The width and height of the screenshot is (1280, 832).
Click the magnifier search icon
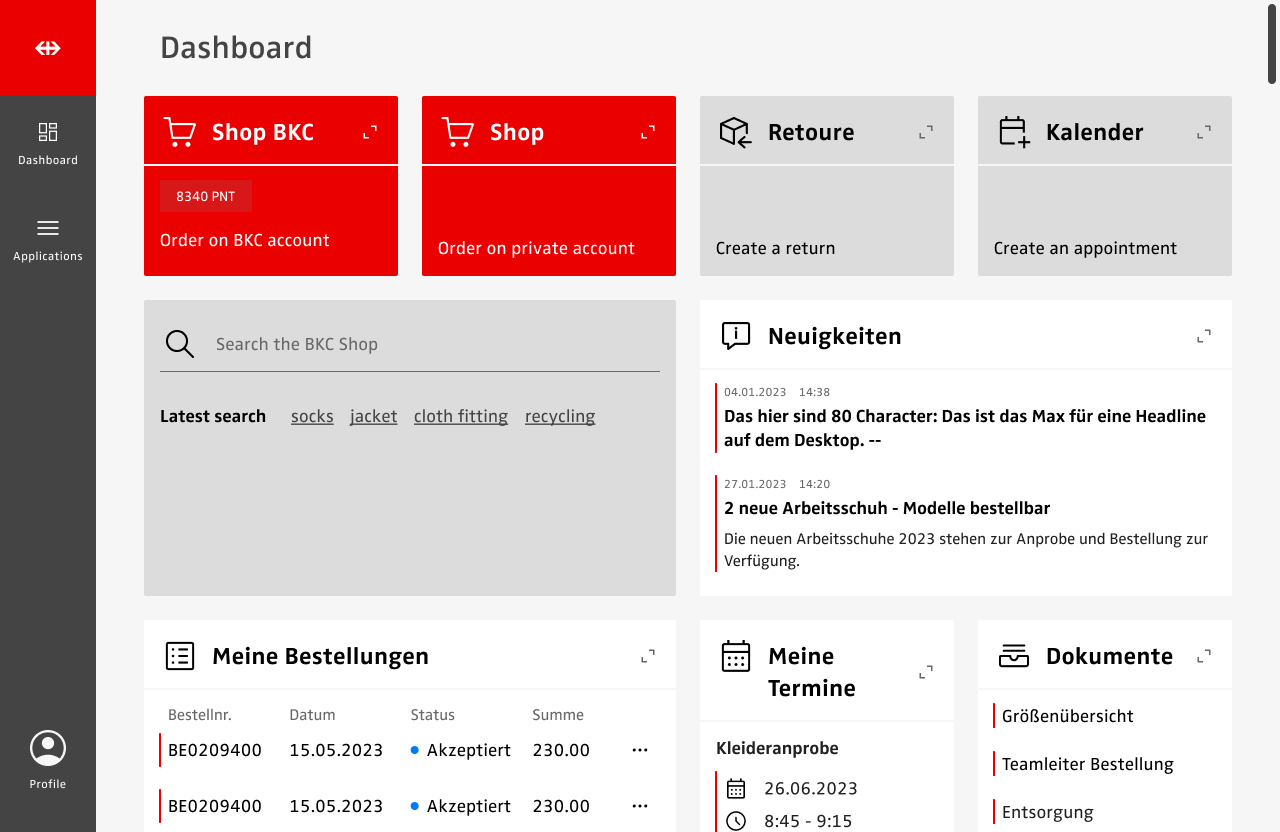click(180, 344)
